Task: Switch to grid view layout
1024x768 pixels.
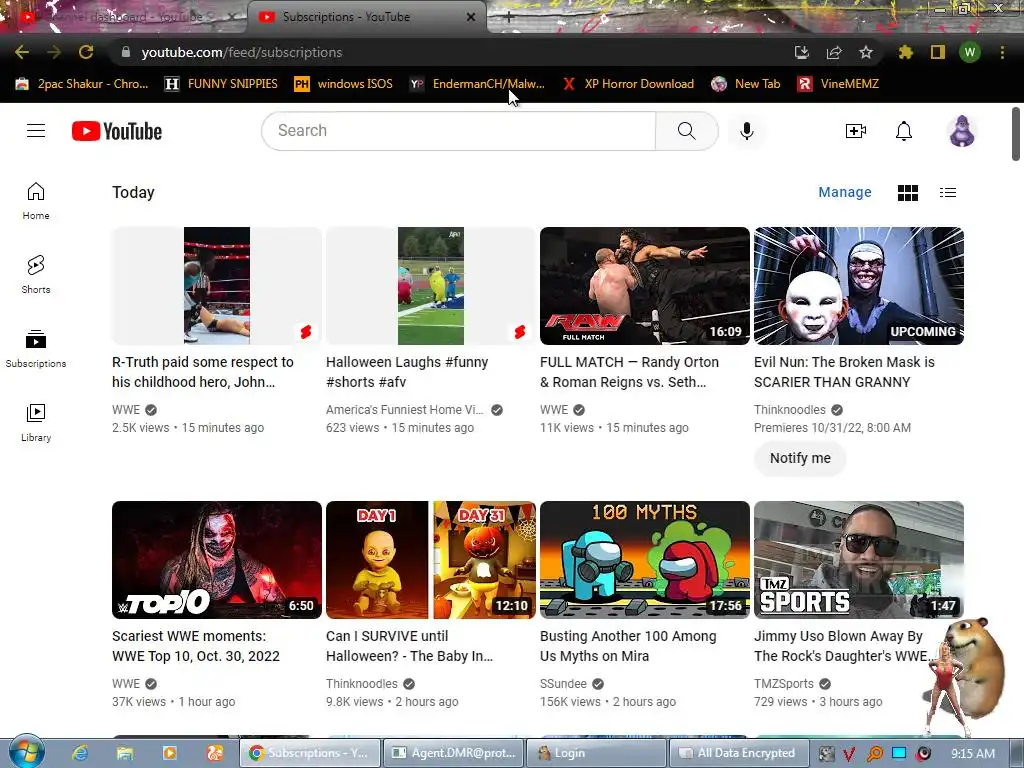Action: tap(908, 193)
